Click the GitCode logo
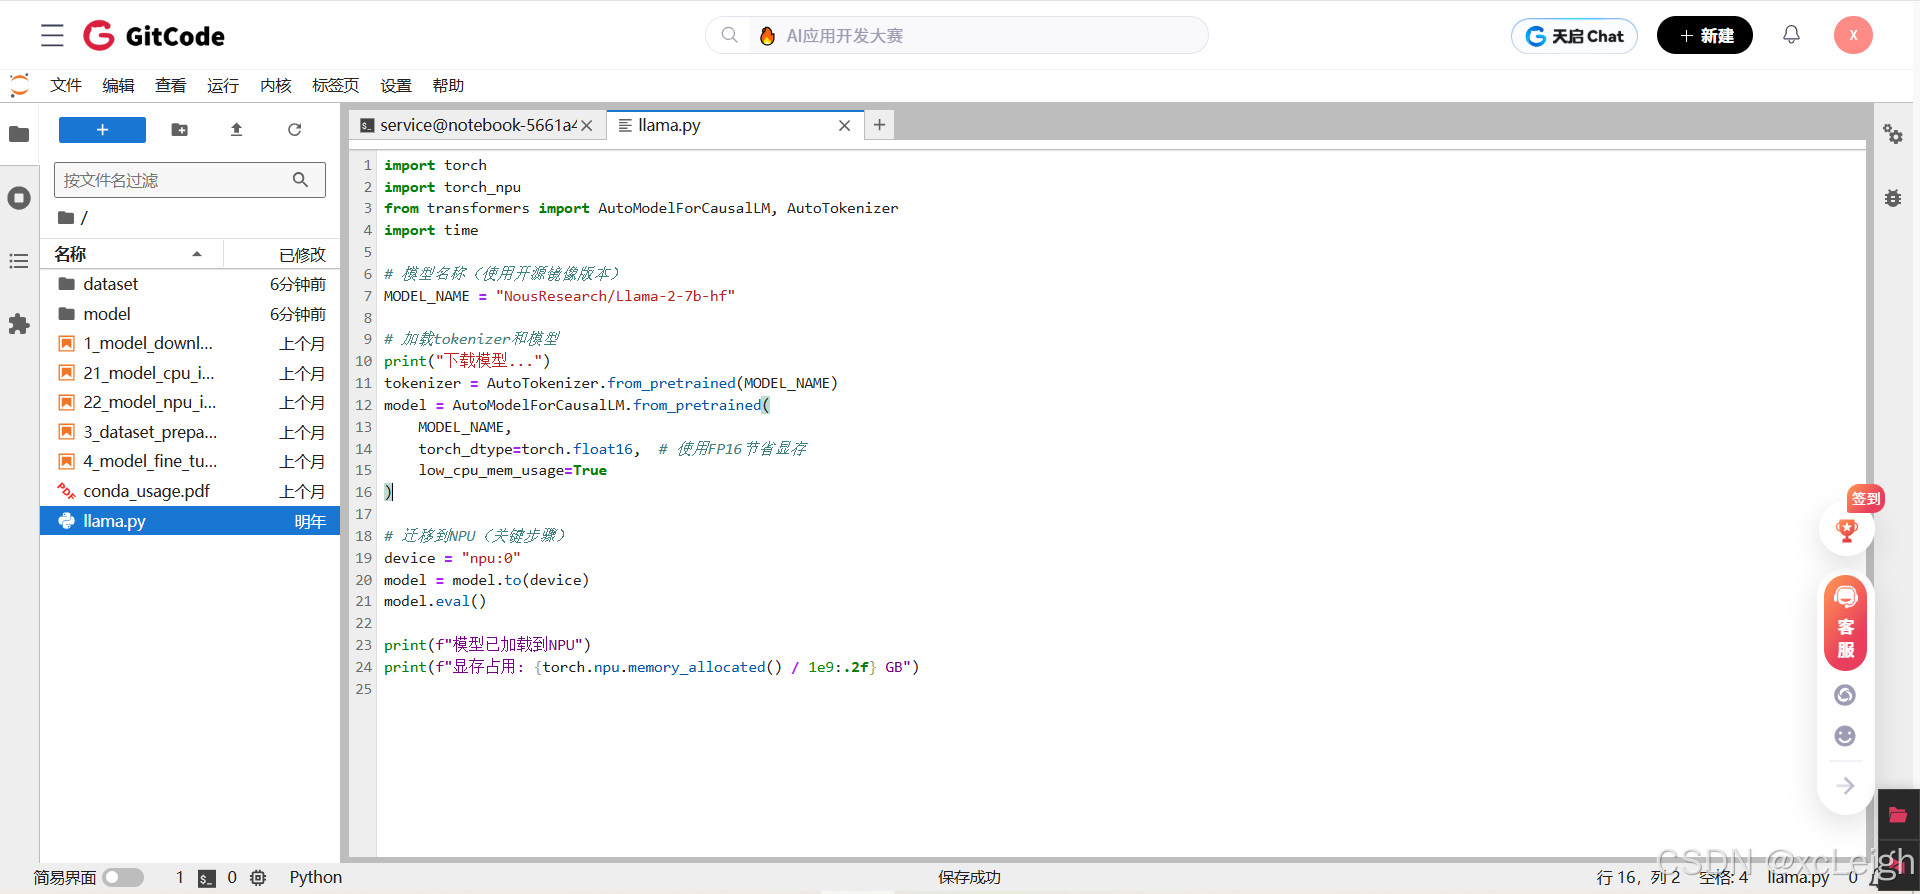 tap(154, 36)
